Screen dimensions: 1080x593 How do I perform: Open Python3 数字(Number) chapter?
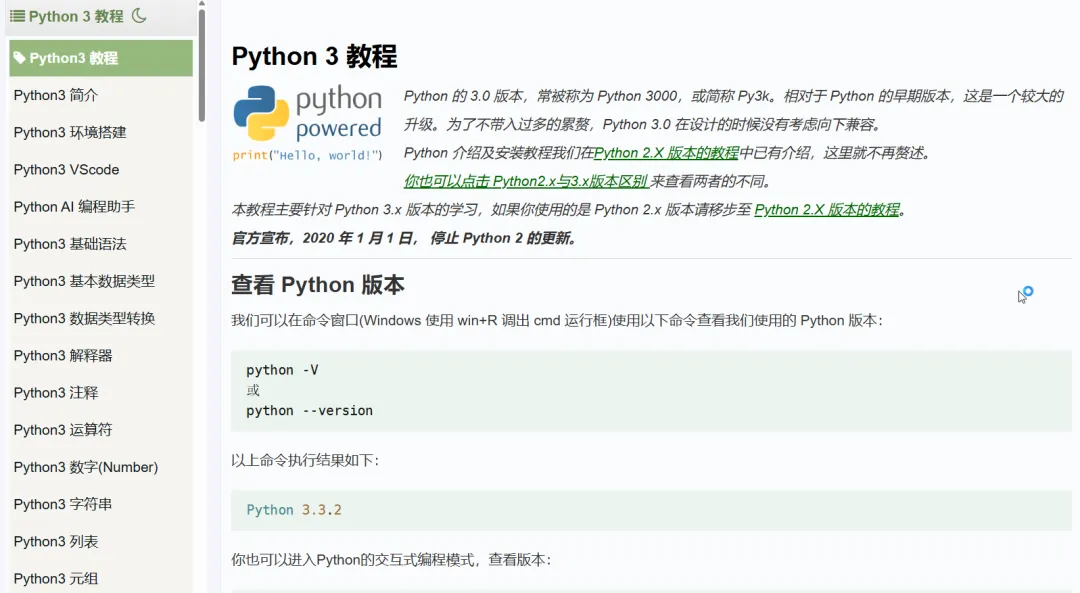tap(86, 467)
